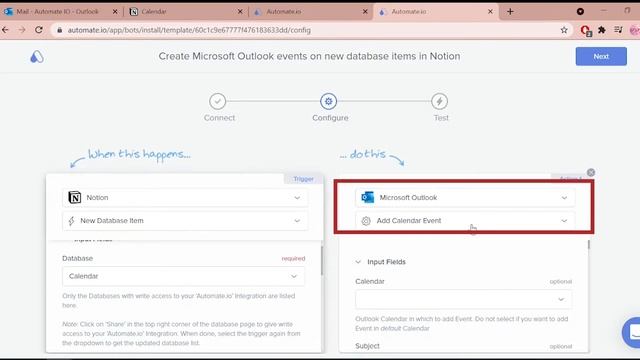Click the Next button
The width and height of the screenshot is (640, 360).
tap(601, 56)
